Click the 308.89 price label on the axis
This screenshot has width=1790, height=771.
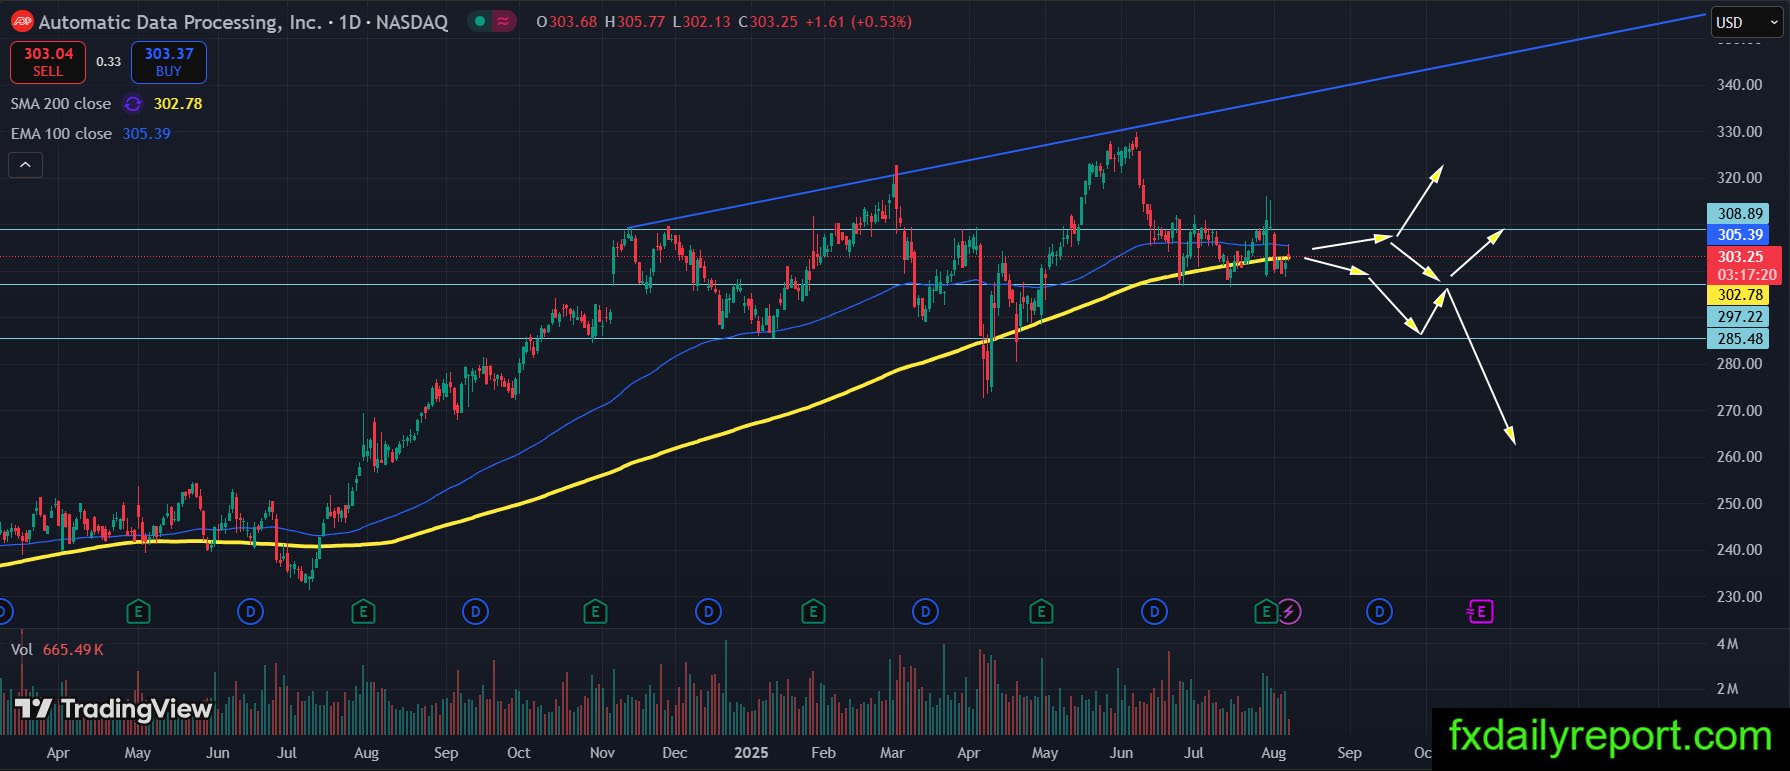click(x=1740, y=214)
